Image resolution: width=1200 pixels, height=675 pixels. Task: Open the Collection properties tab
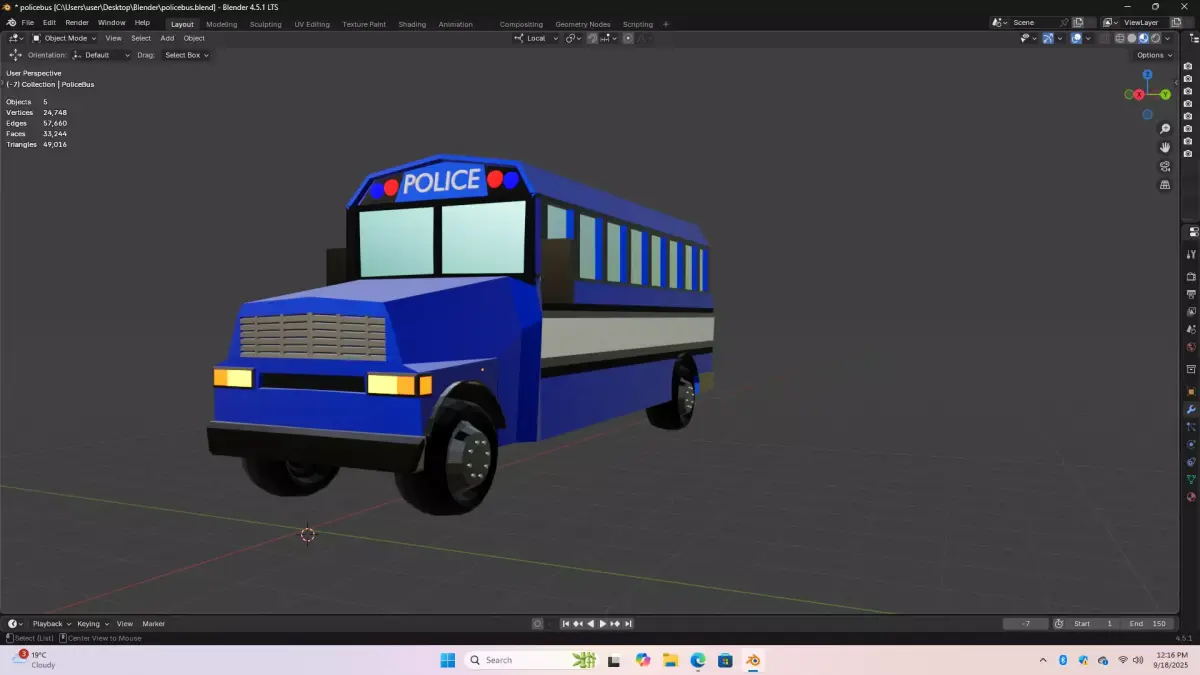(1191, 369)
